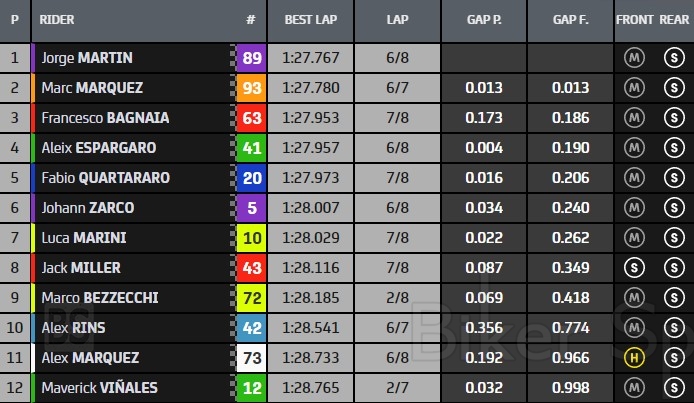Click Marco Bezzecchi's front tyre M icon

tap(634, 298)
